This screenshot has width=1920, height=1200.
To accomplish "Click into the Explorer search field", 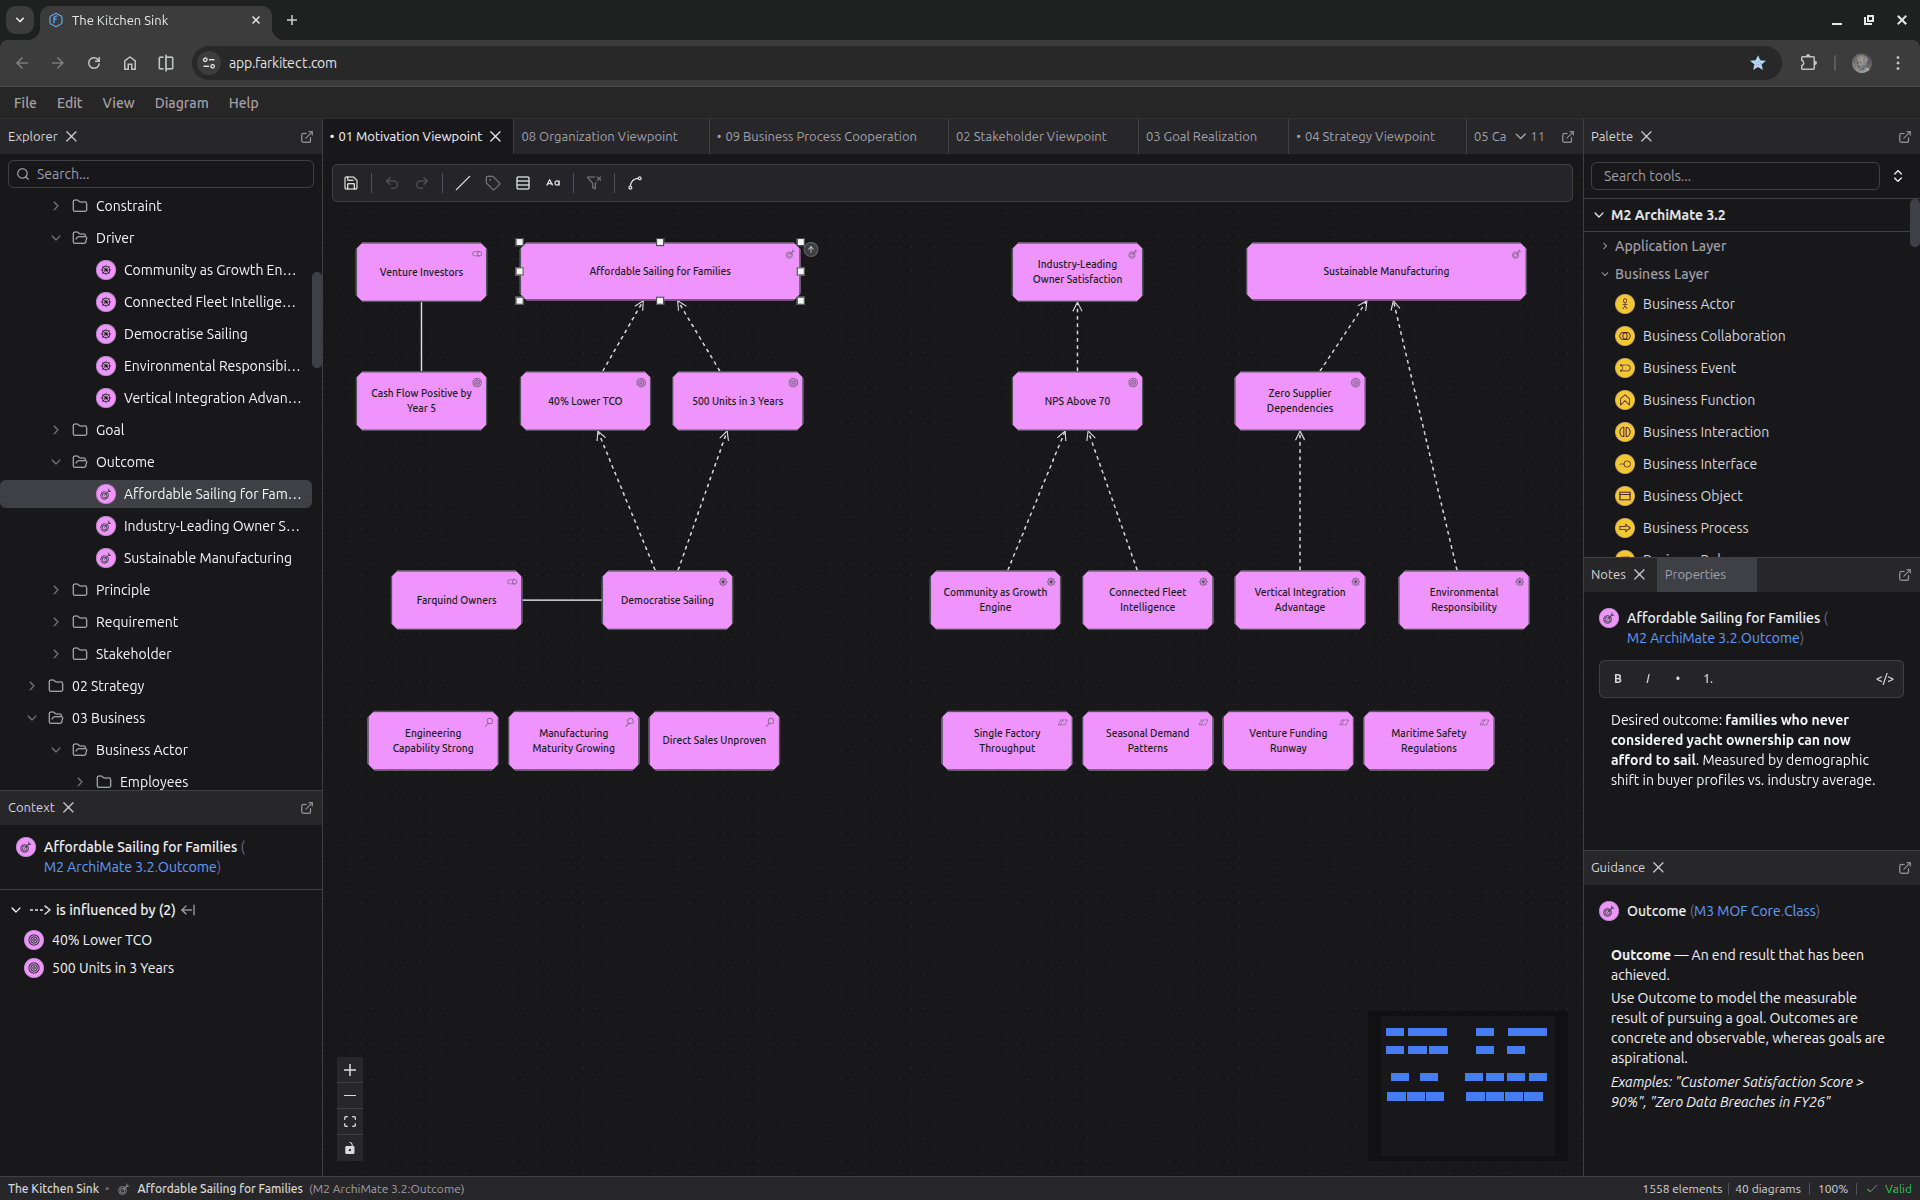I will point(161,174).
